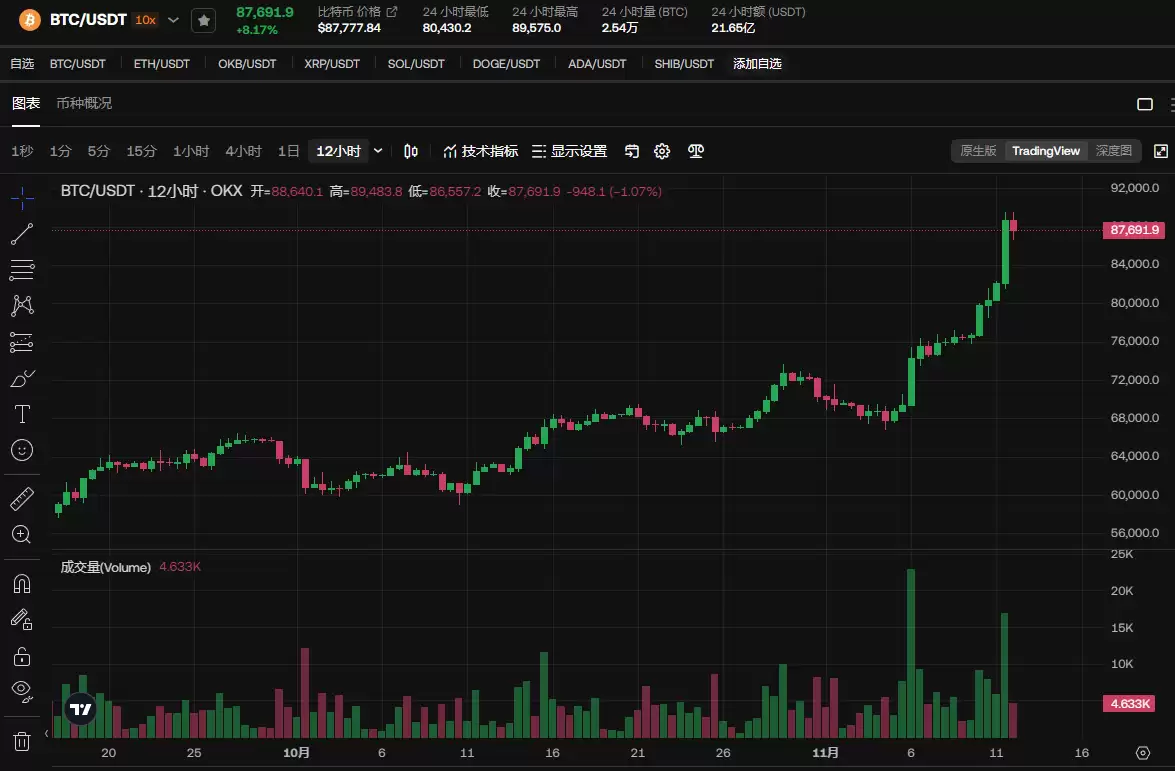Open the candle chart style selector
Screen dimensions: 1175x771
pos(410,151)
